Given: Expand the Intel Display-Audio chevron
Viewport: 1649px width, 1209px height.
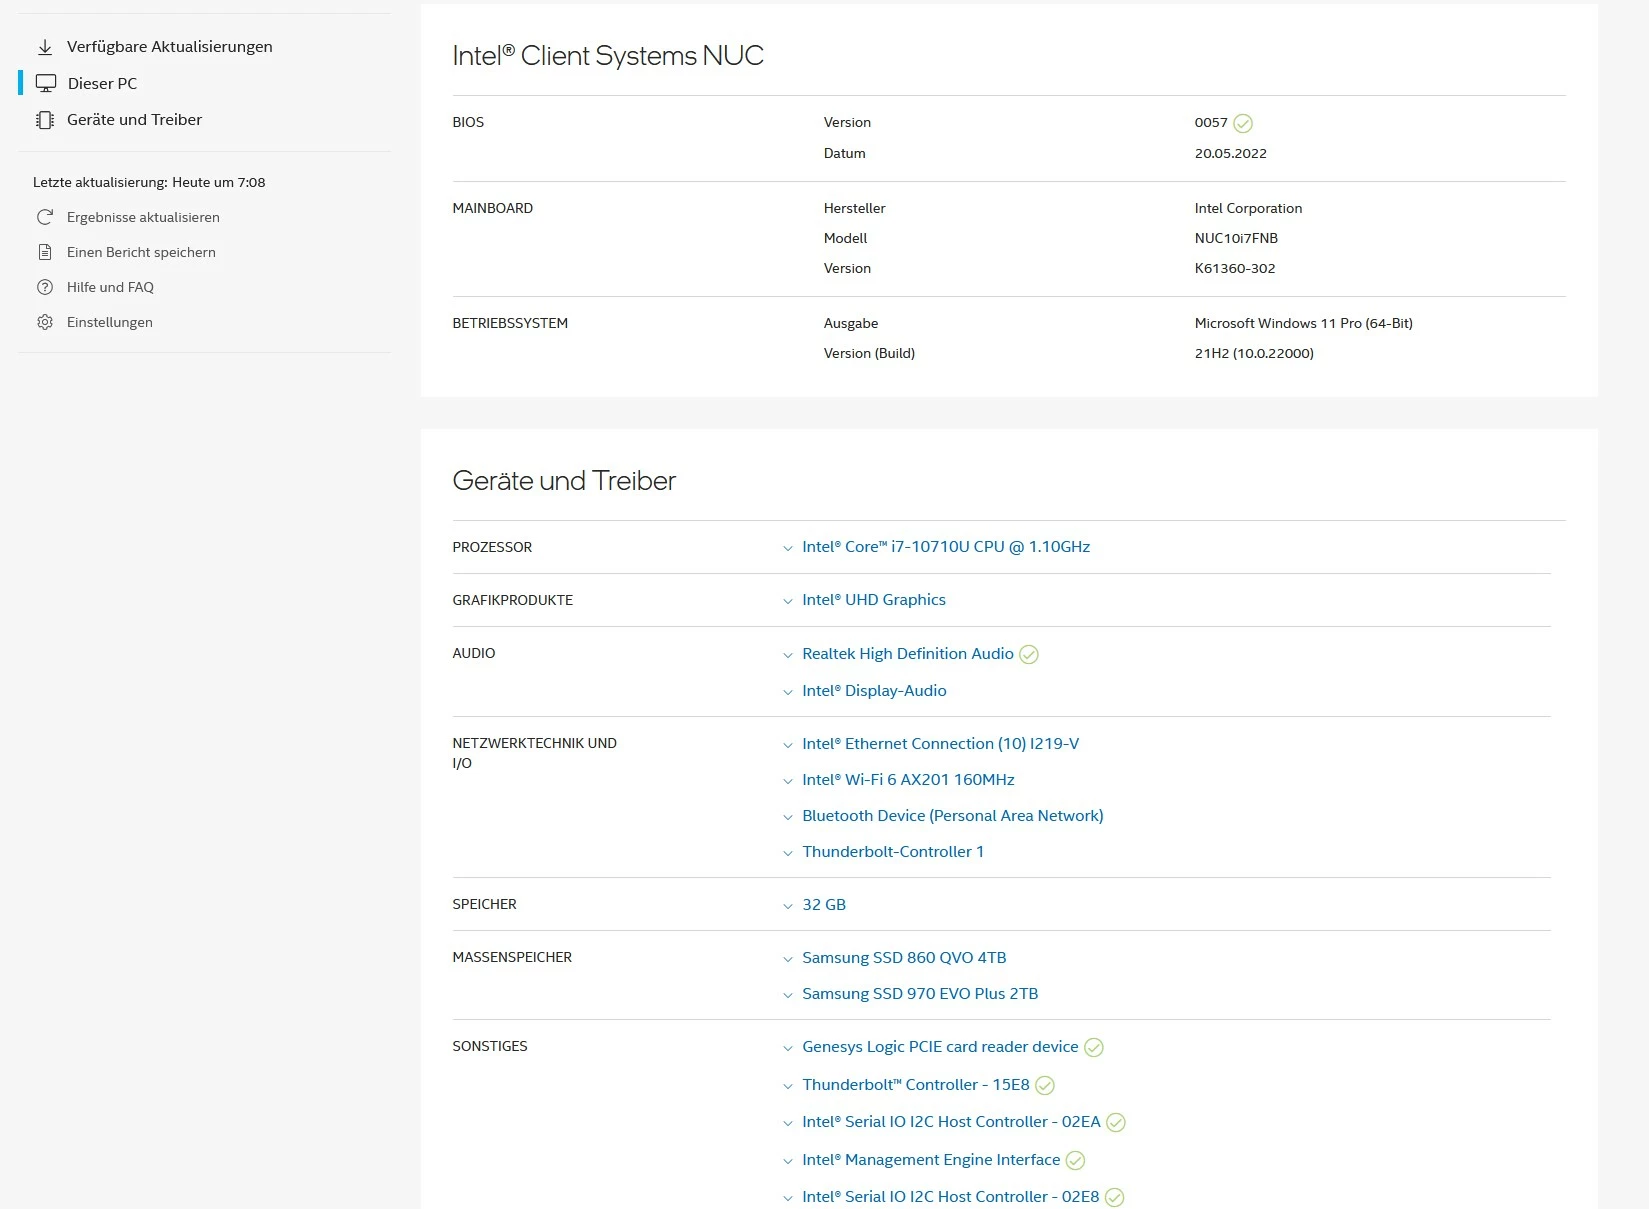Looking at the screenshot, I should point(788,692).
